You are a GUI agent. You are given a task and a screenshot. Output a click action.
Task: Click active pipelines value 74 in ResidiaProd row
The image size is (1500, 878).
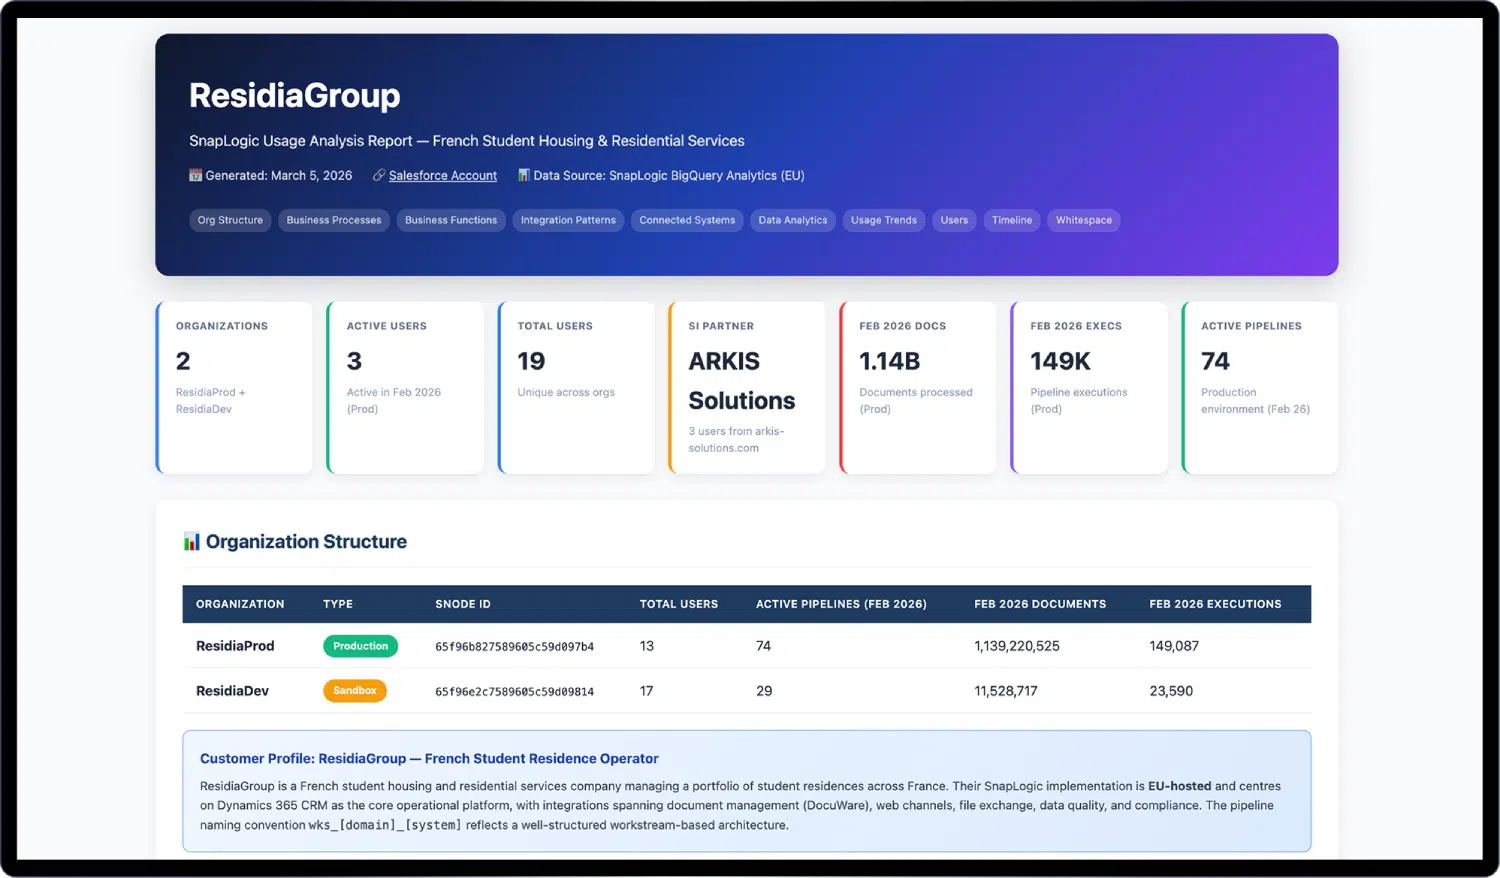(764, 646)
